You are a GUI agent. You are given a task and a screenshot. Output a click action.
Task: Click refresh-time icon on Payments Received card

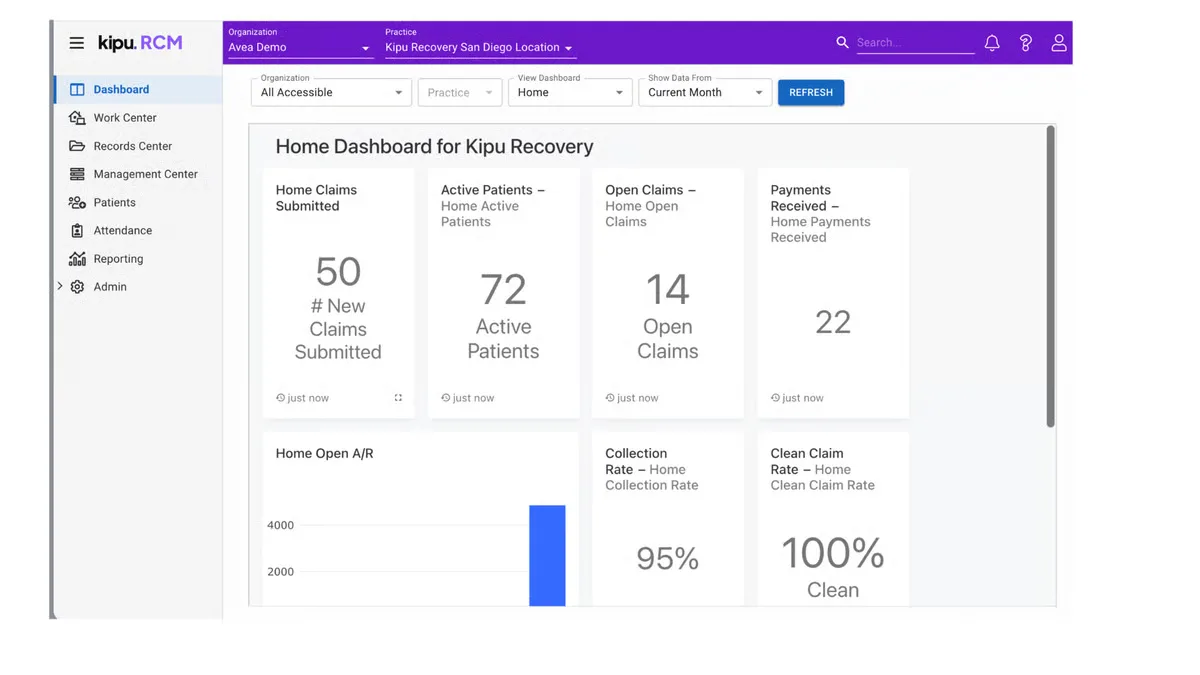[x=775, y=398]
